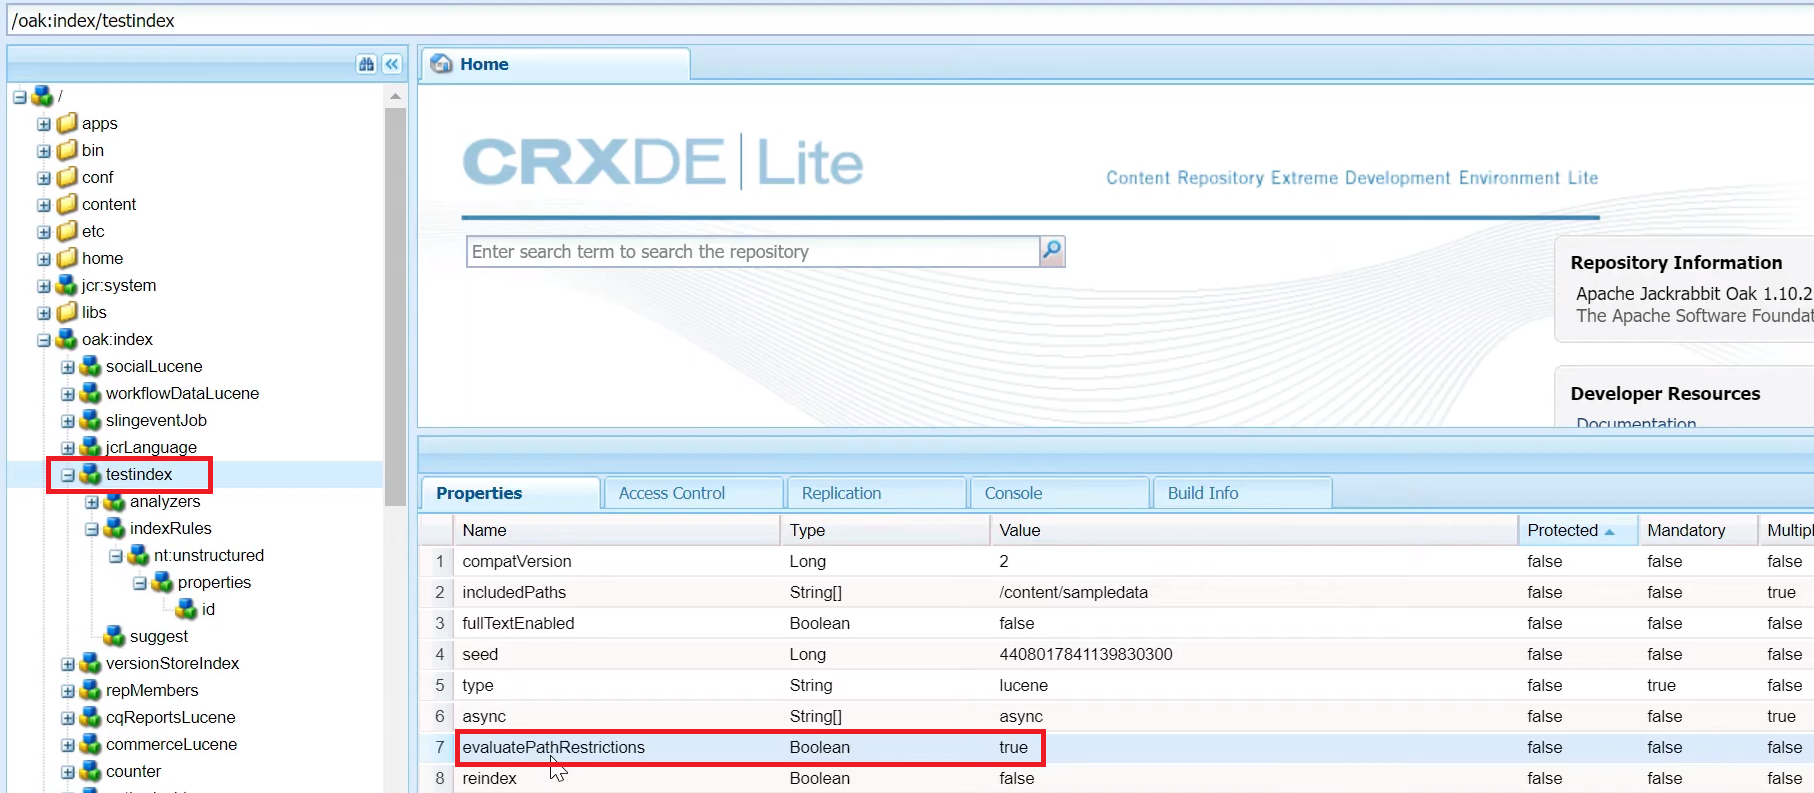Sort by the Name column header

pos(616,530)
